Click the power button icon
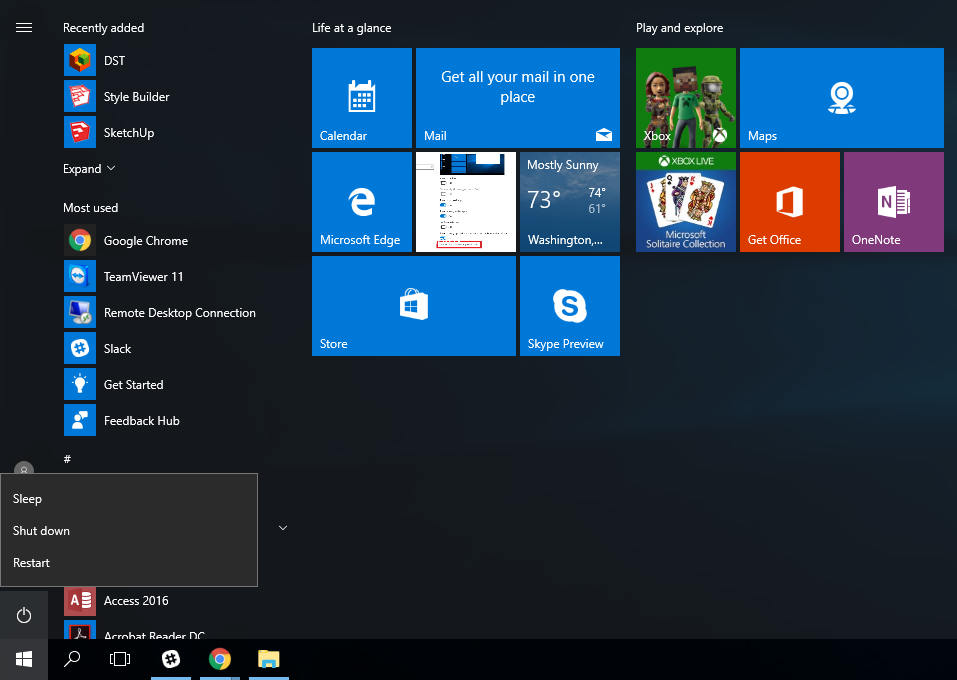Viewport: 957px width, 680px height. (x=24, y=615)
